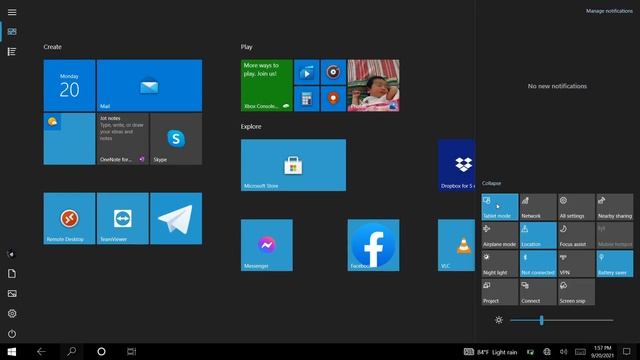This screenshot has height=360, width=640.
Task: Click the Windows Start button
Action: (x=11, y=351)
